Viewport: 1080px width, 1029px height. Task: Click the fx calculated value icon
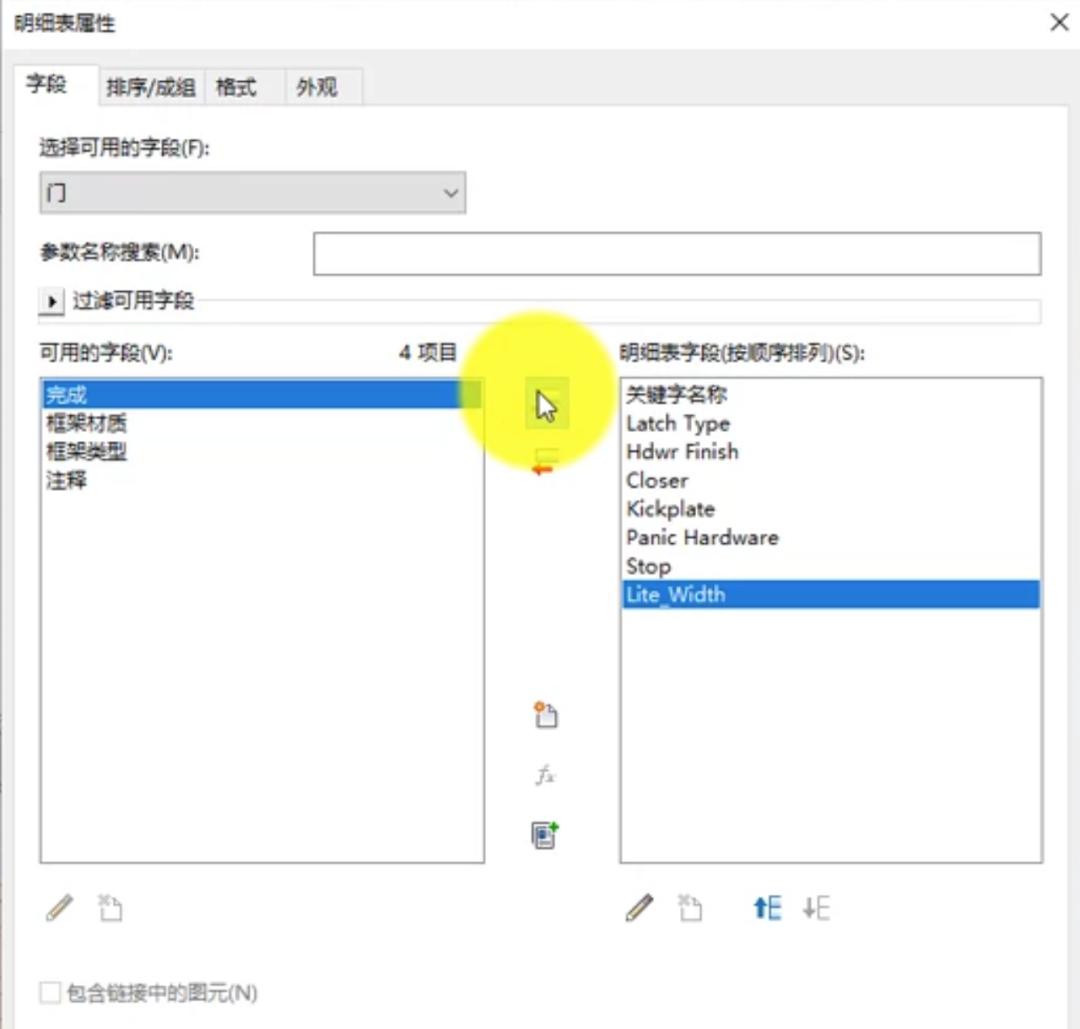545,774
